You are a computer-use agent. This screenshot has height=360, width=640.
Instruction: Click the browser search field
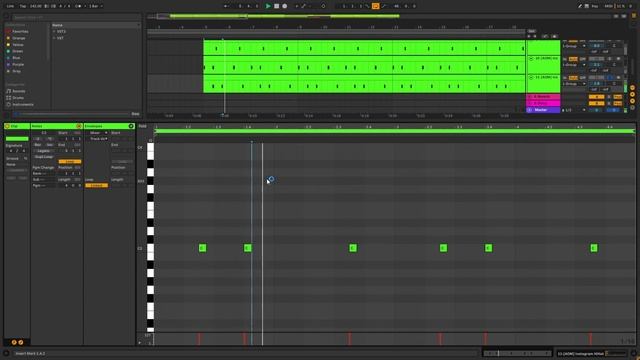coord(76,17)
